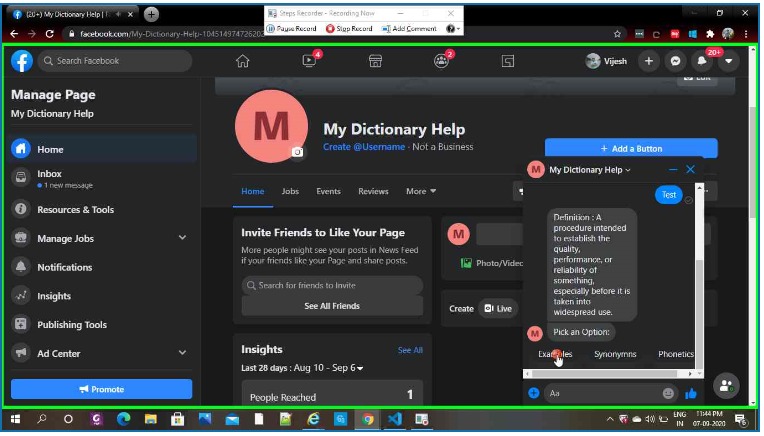This screenshot has width=764, height=436.
Task: Open Inbox in the sidebar
Action: (x=102, y=178)
